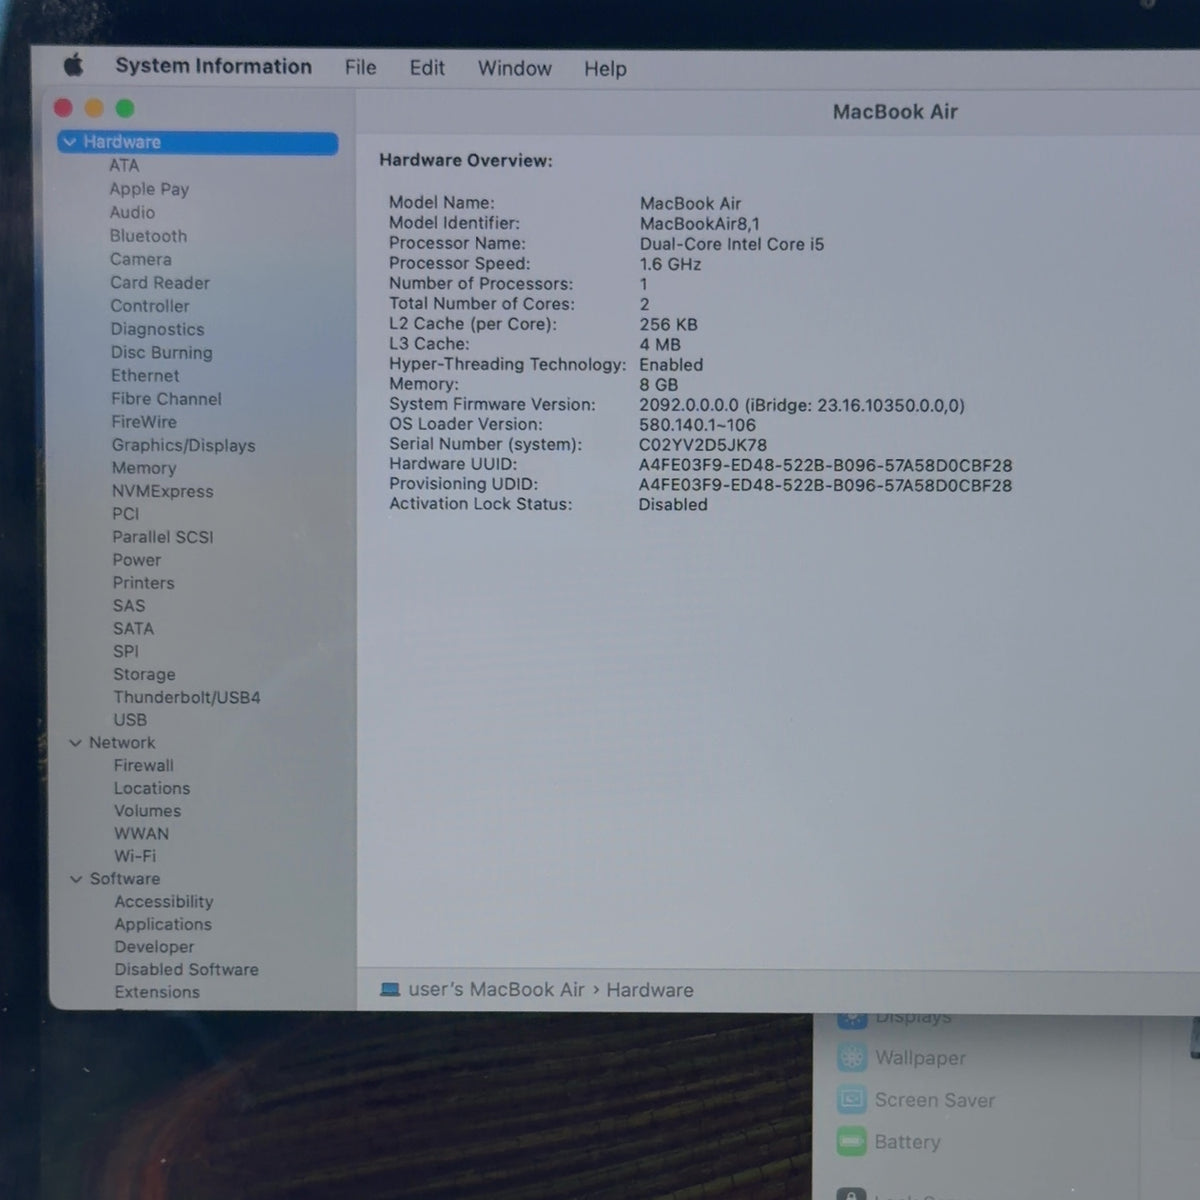This screenshot has width=1200, height=1200.
Task: Click user's MacBook Air in path bar
Action: [496, 989]
